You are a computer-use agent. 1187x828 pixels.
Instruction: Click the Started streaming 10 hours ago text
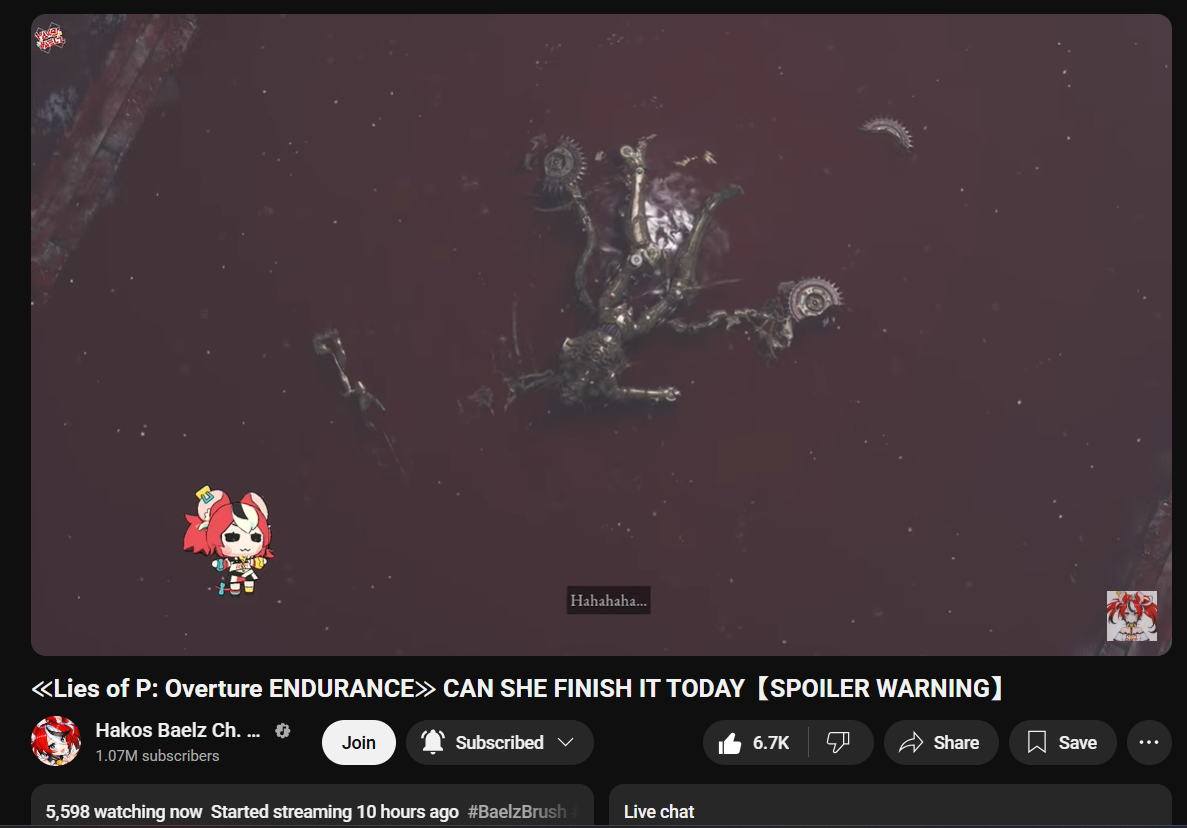pos(335,812)
